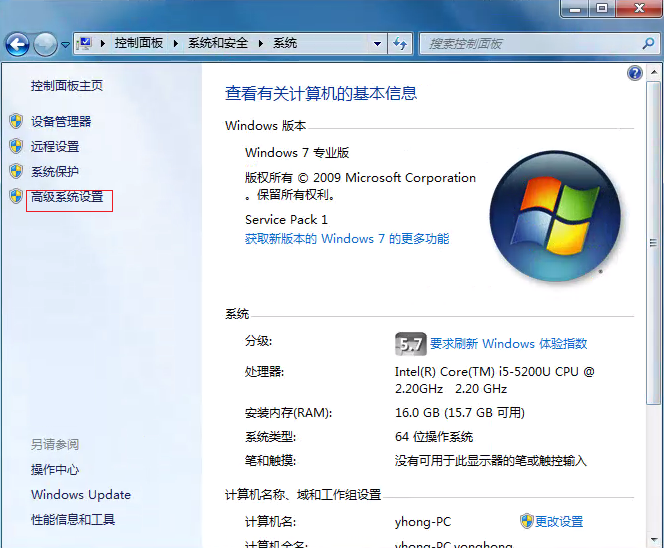Click the 16.0 GB (15.7 GB 可用) value
This screenshot has height=548, width=664.
[x=460, y=412]
